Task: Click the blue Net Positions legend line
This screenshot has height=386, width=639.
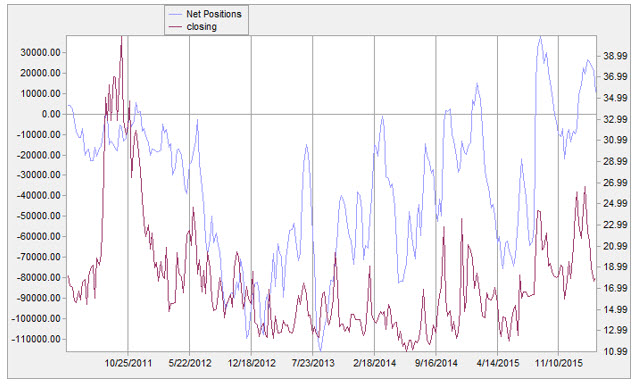Action: tap(176, 14)
